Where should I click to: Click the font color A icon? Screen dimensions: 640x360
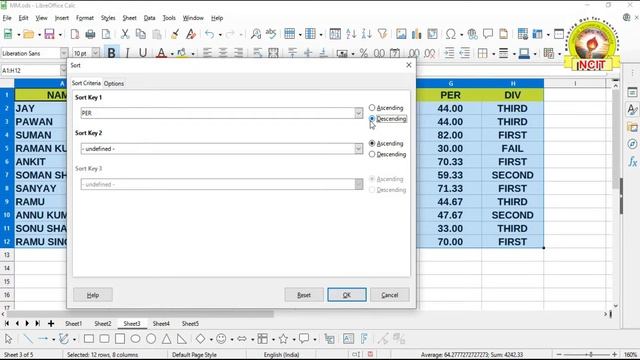coord(161,53)
